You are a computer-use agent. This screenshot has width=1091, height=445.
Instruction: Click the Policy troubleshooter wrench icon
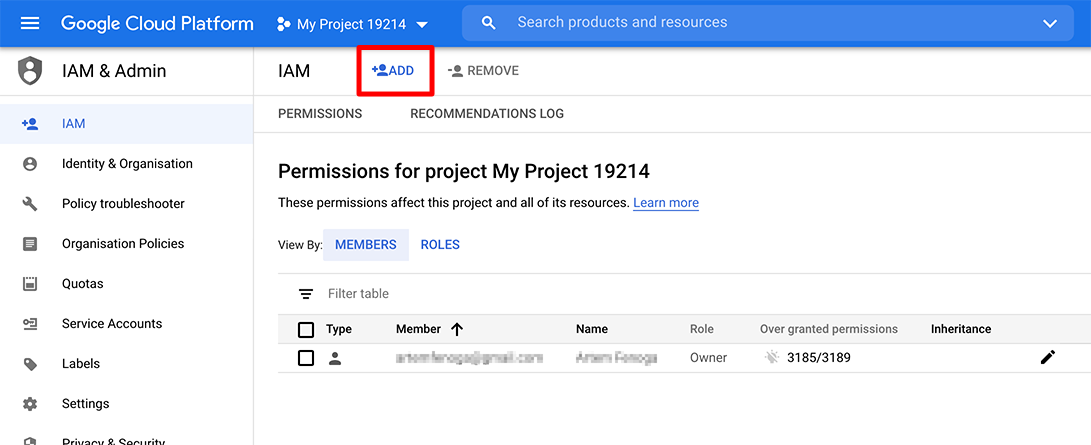(x=30, y=204)
